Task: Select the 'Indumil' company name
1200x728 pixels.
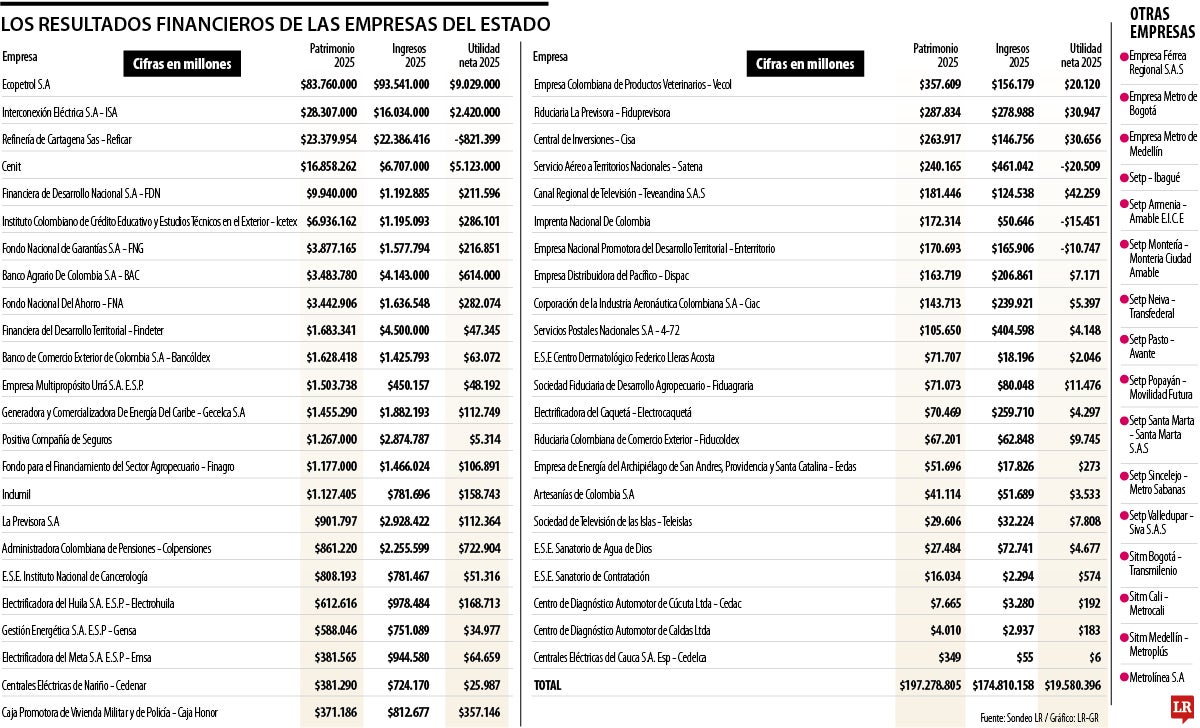Action: click(x=16, y=494)
